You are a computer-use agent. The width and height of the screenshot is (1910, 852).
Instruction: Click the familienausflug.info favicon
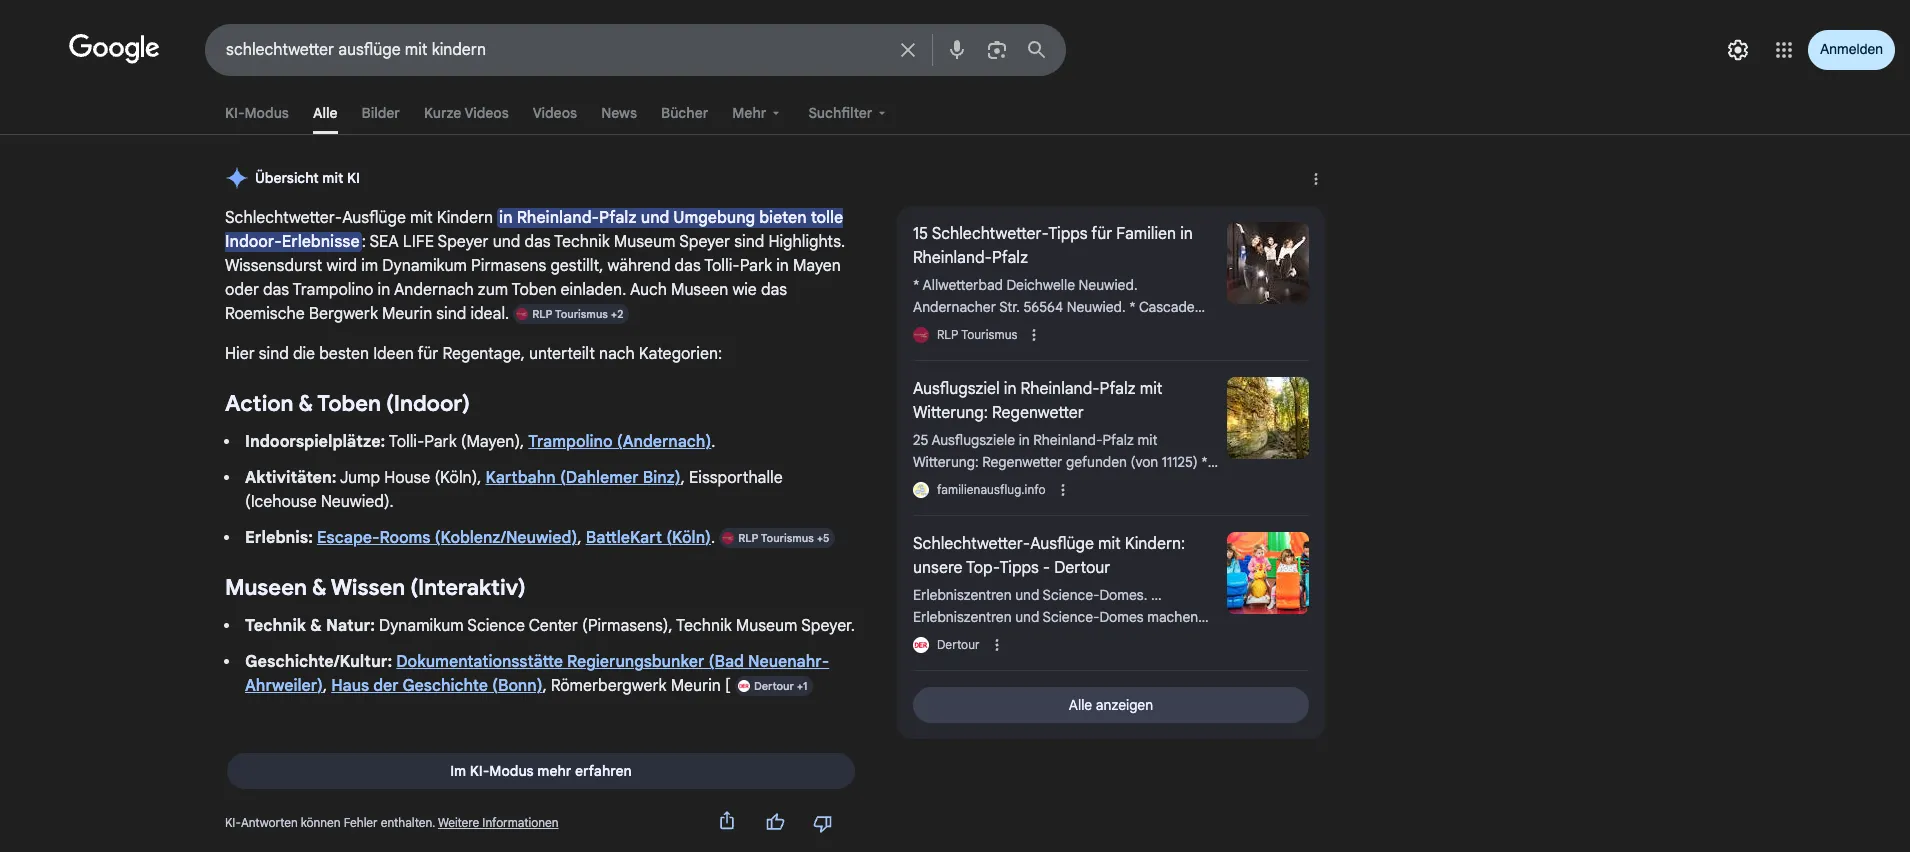pyautogui.click(x=921, y=490)
